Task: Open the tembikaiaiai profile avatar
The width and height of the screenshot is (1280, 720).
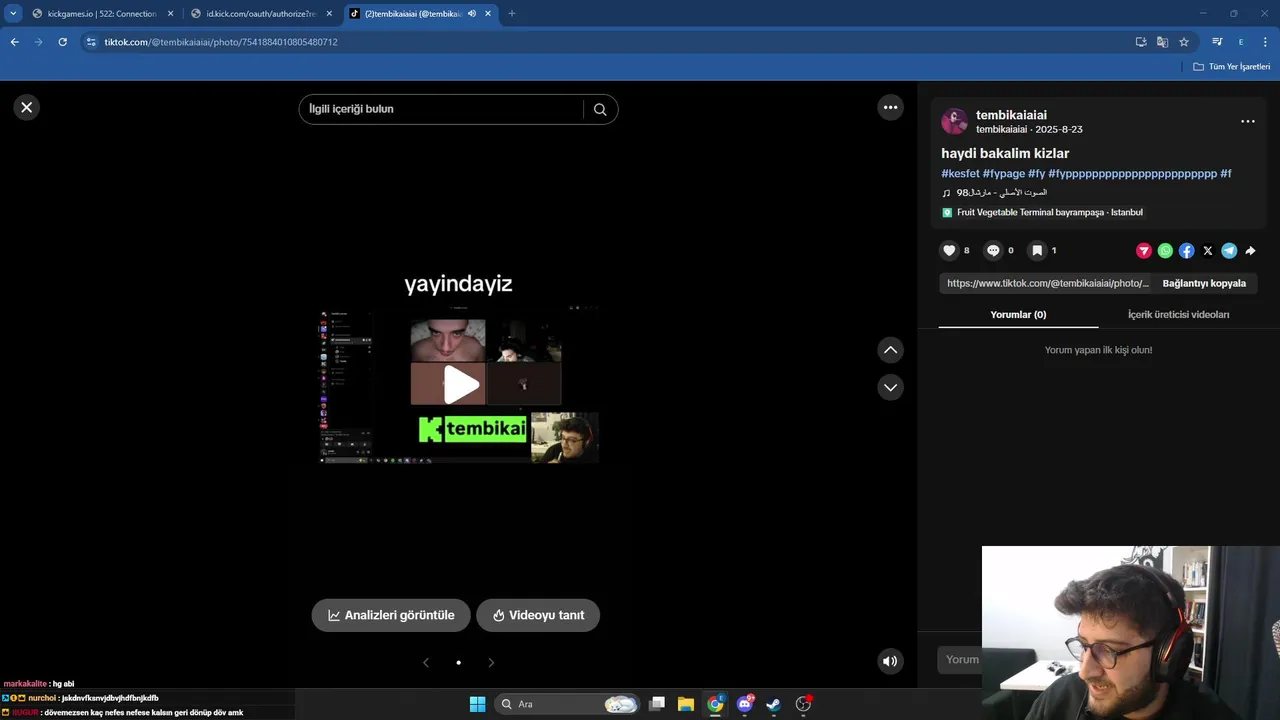Action: coord(954,122)
